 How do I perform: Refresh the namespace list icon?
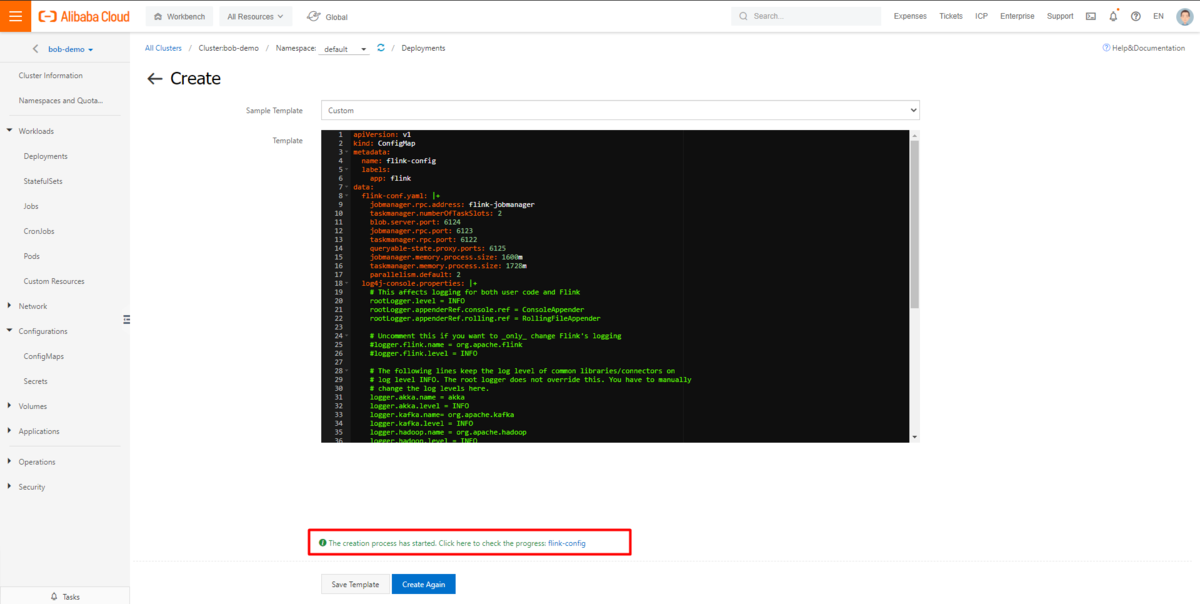click(381, 48)
